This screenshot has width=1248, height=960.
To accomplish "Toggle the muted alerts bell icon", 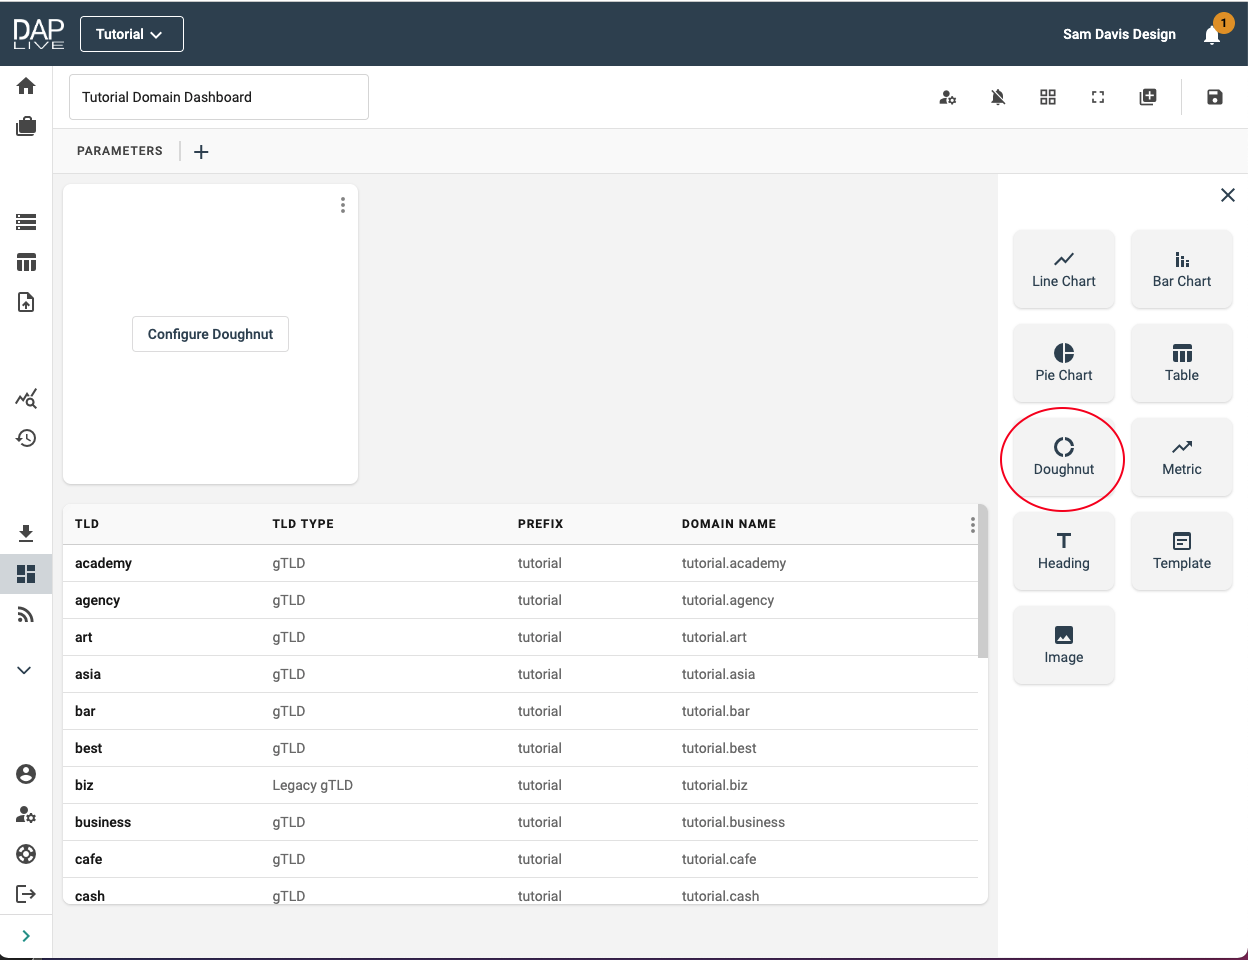I will point(998,97).
